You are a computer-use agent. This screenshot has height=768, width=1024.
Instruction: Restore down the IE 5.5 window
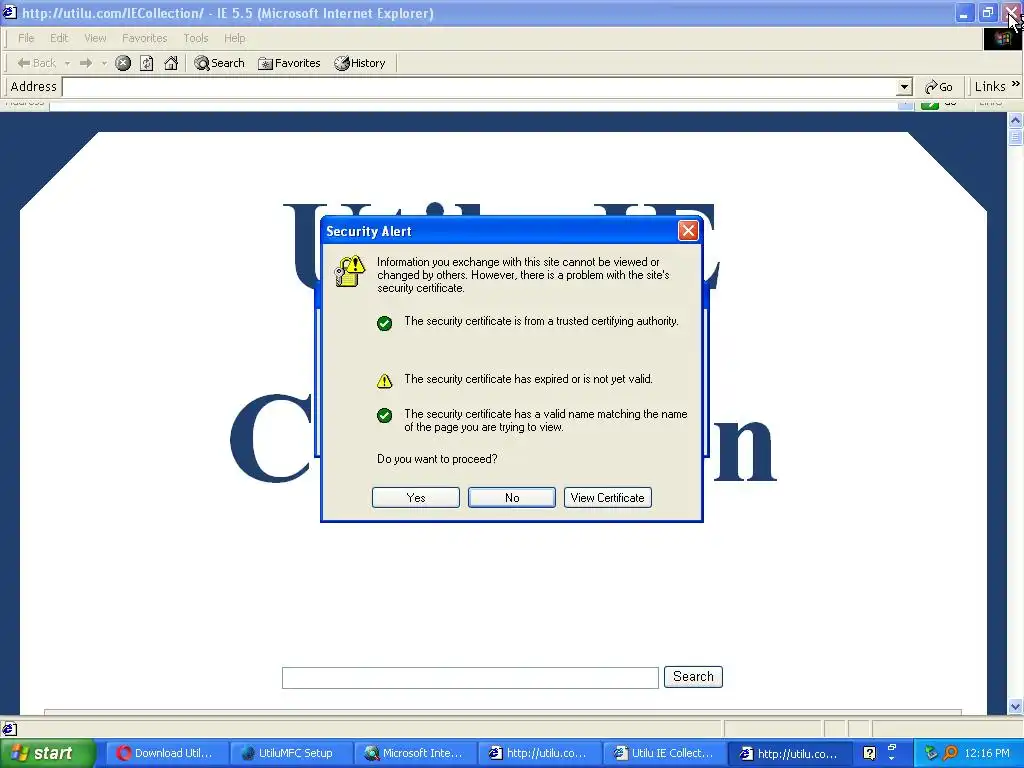987,12
